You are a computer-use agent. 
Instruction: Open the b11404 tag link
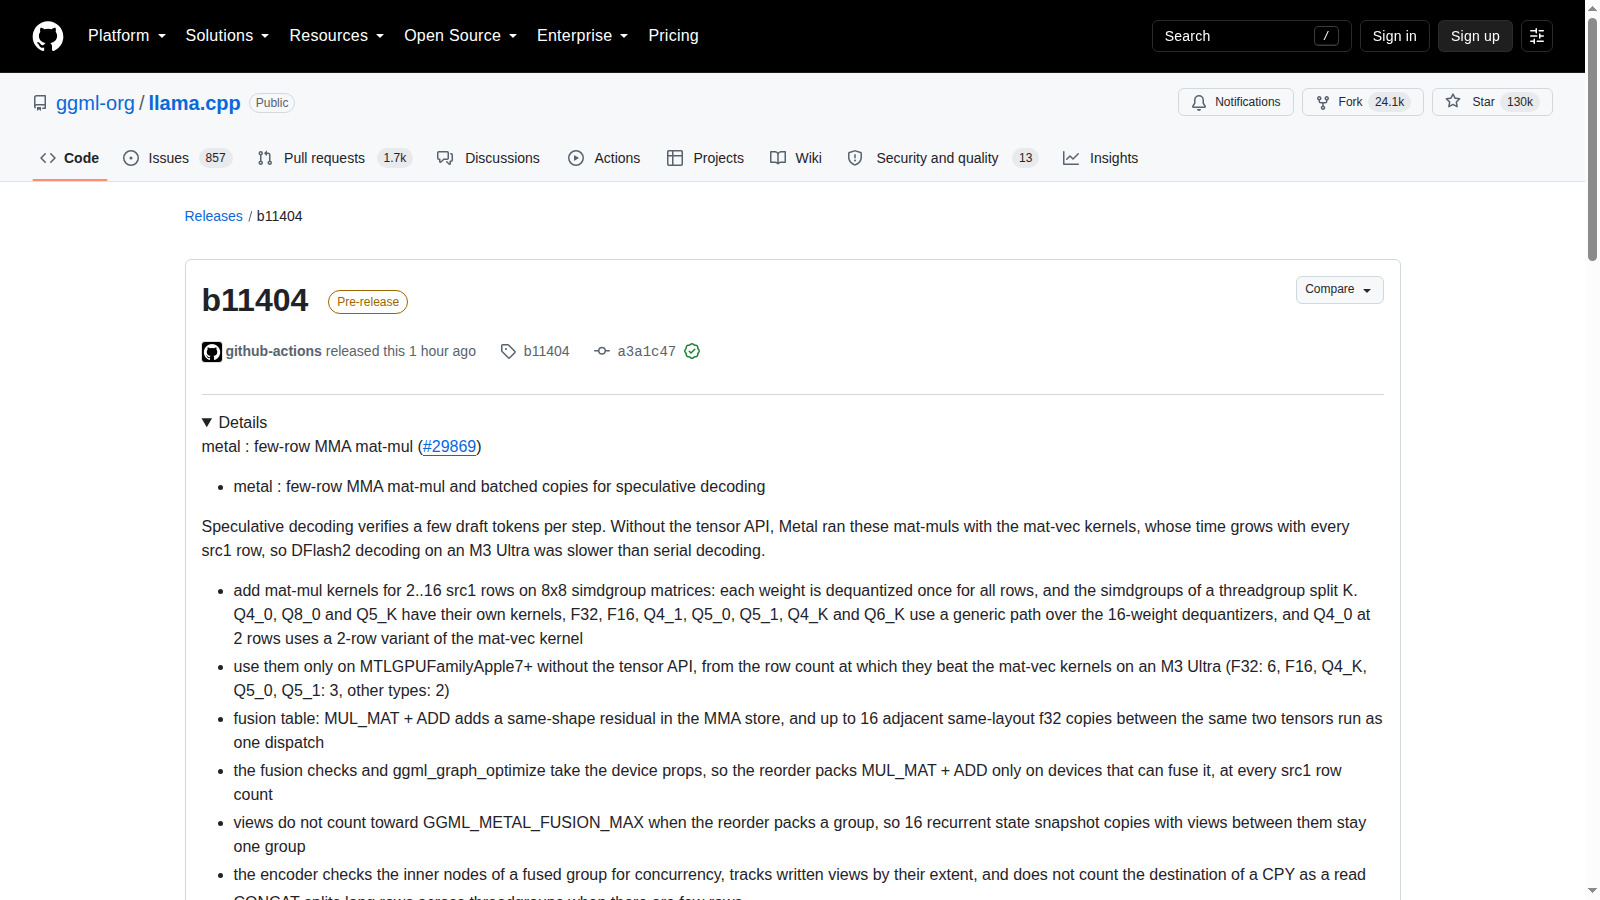pyautogui.click(x=546, y=351)
